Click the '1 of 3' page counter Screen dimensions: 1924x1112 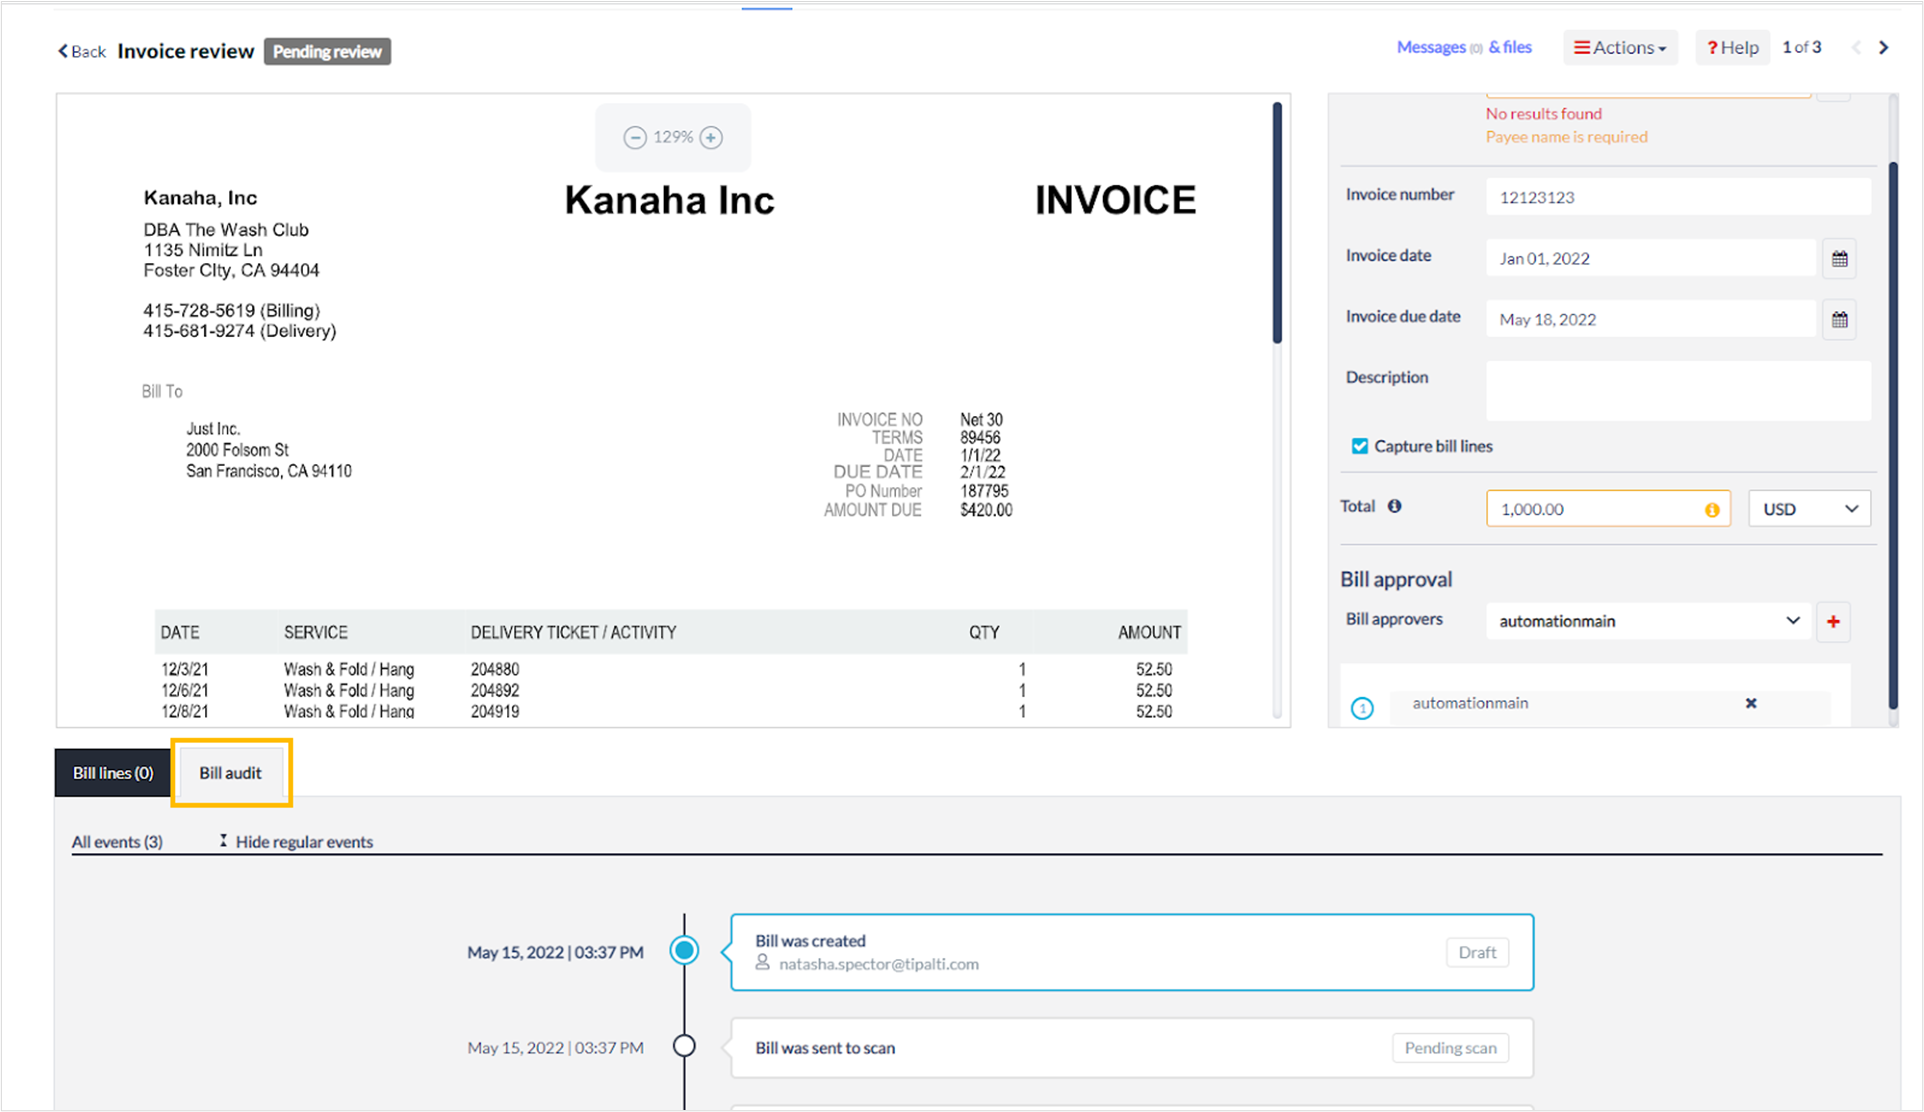[x=1802, y=47]
